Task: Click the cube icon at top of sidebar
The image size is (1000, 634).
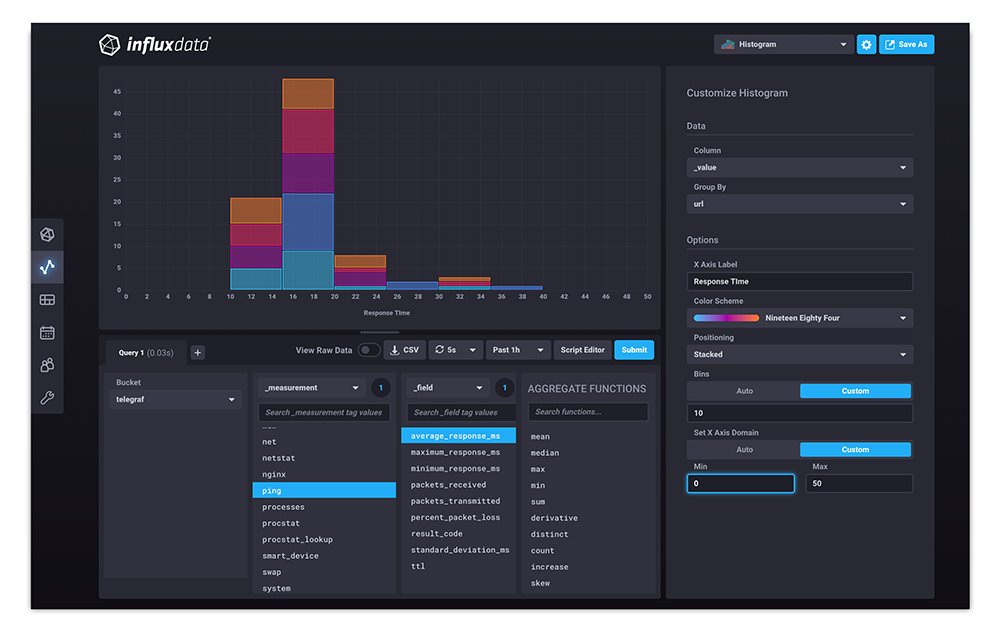Action: pos(47,235)
